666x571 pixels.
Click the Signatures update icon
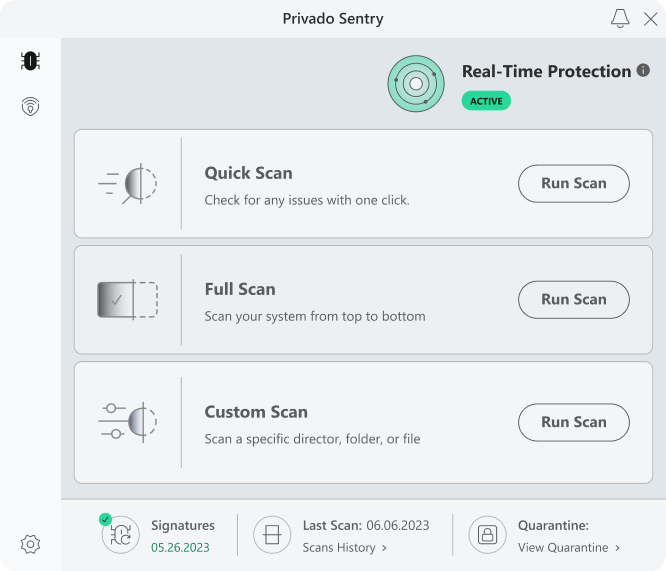(x=122, y=535)
